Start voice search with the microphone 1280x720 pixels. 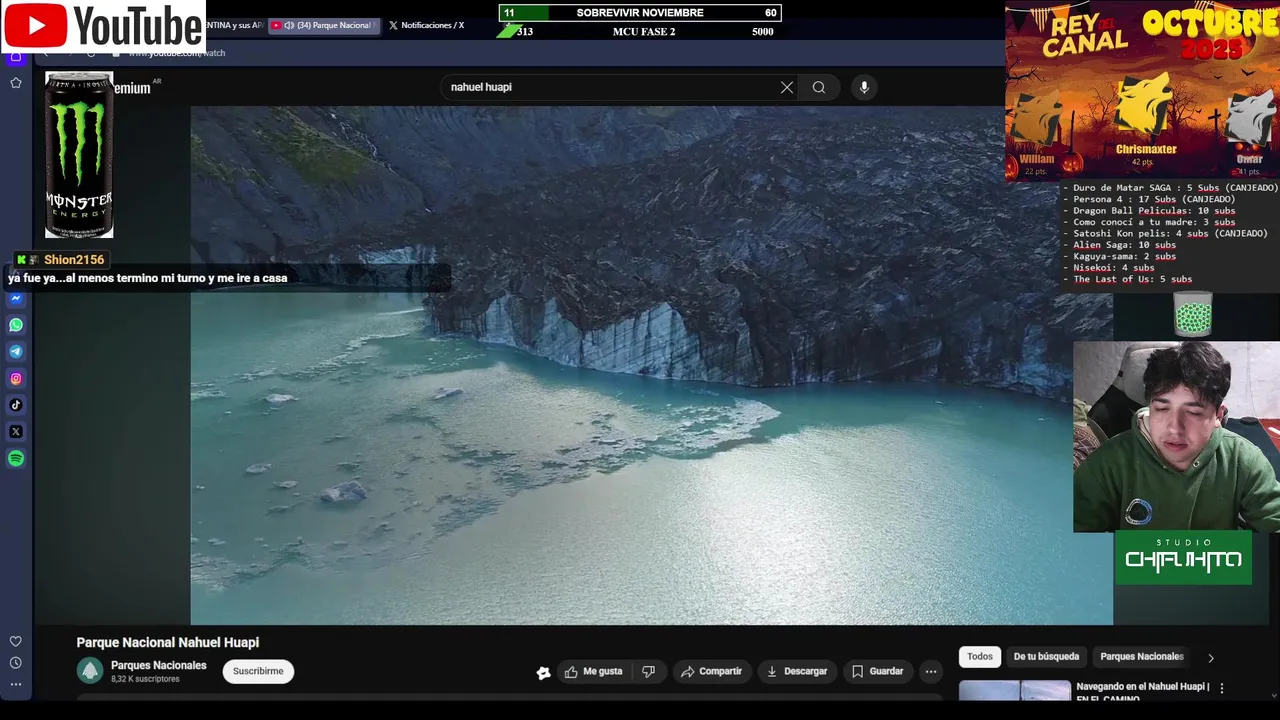click(864, 87)
